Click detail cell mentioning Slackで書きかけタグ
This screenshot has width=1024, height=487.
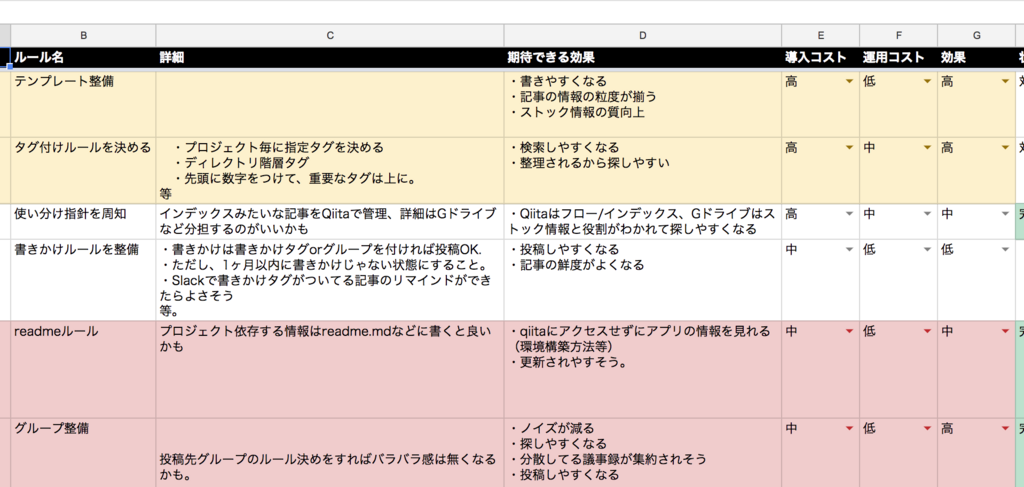(330, 280)
